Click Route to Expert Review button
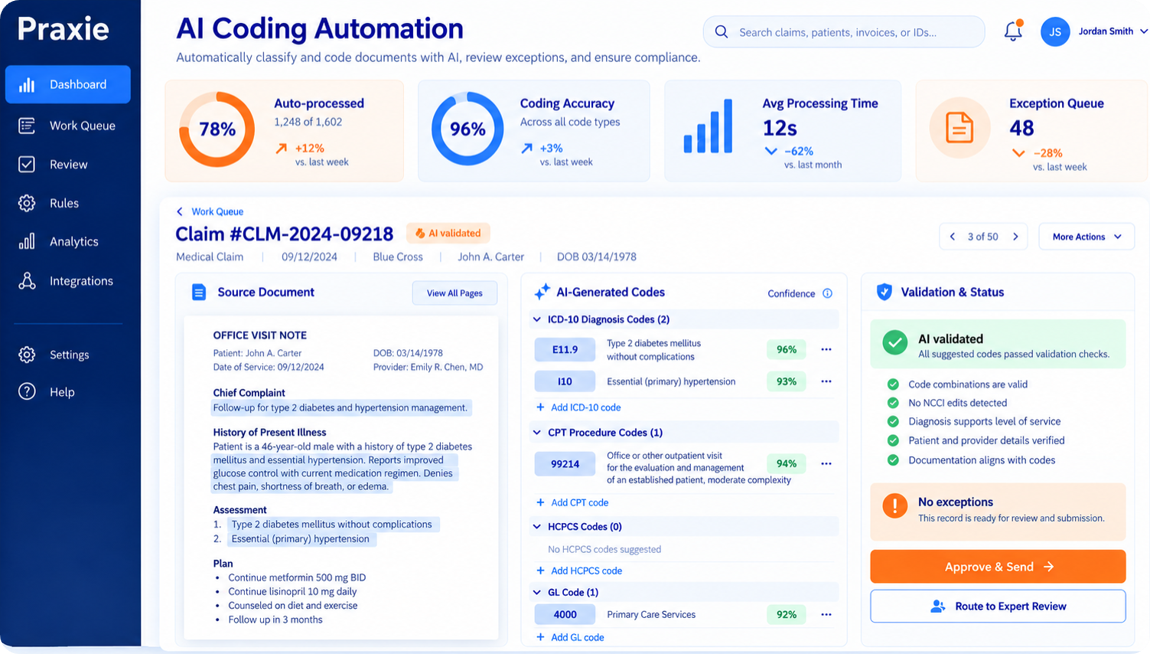1150x654 pixels. pos(997,606)
